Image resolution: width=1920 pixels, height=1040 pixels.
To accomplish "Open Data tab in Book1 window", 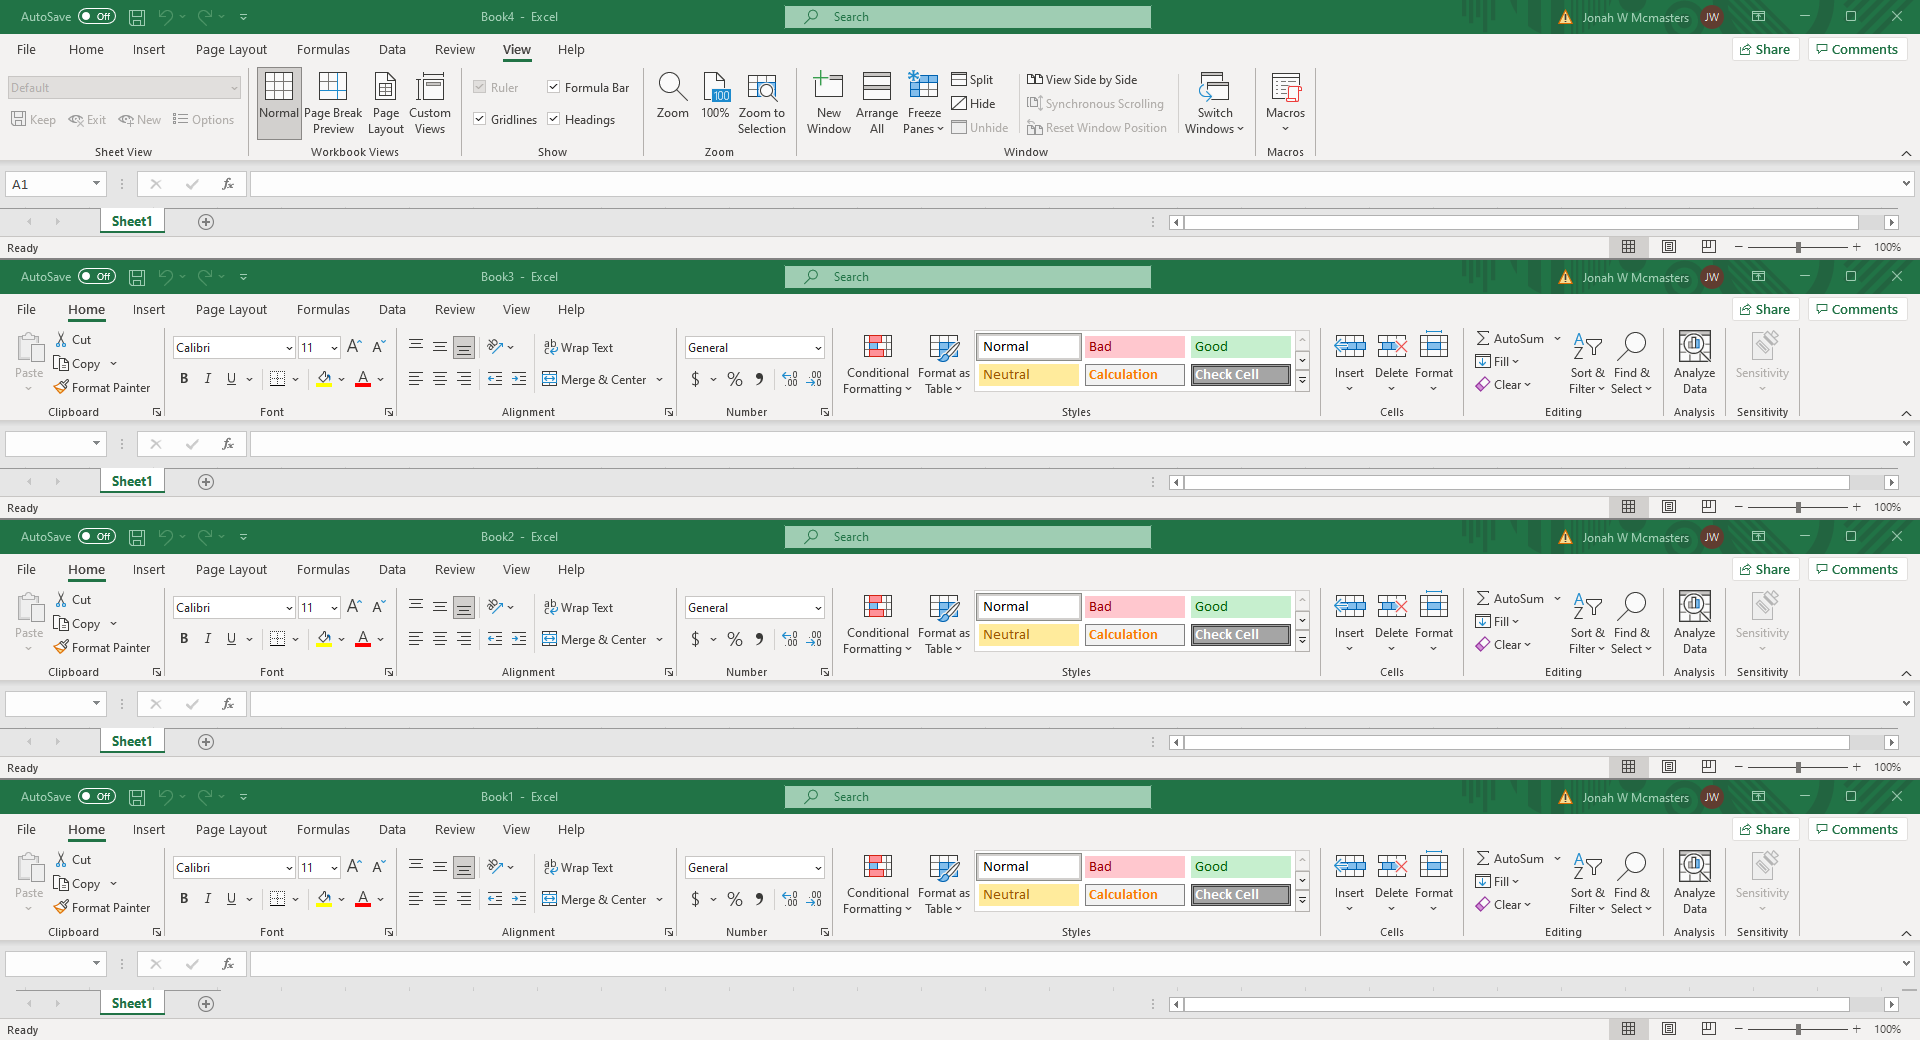I will (392, 830).
